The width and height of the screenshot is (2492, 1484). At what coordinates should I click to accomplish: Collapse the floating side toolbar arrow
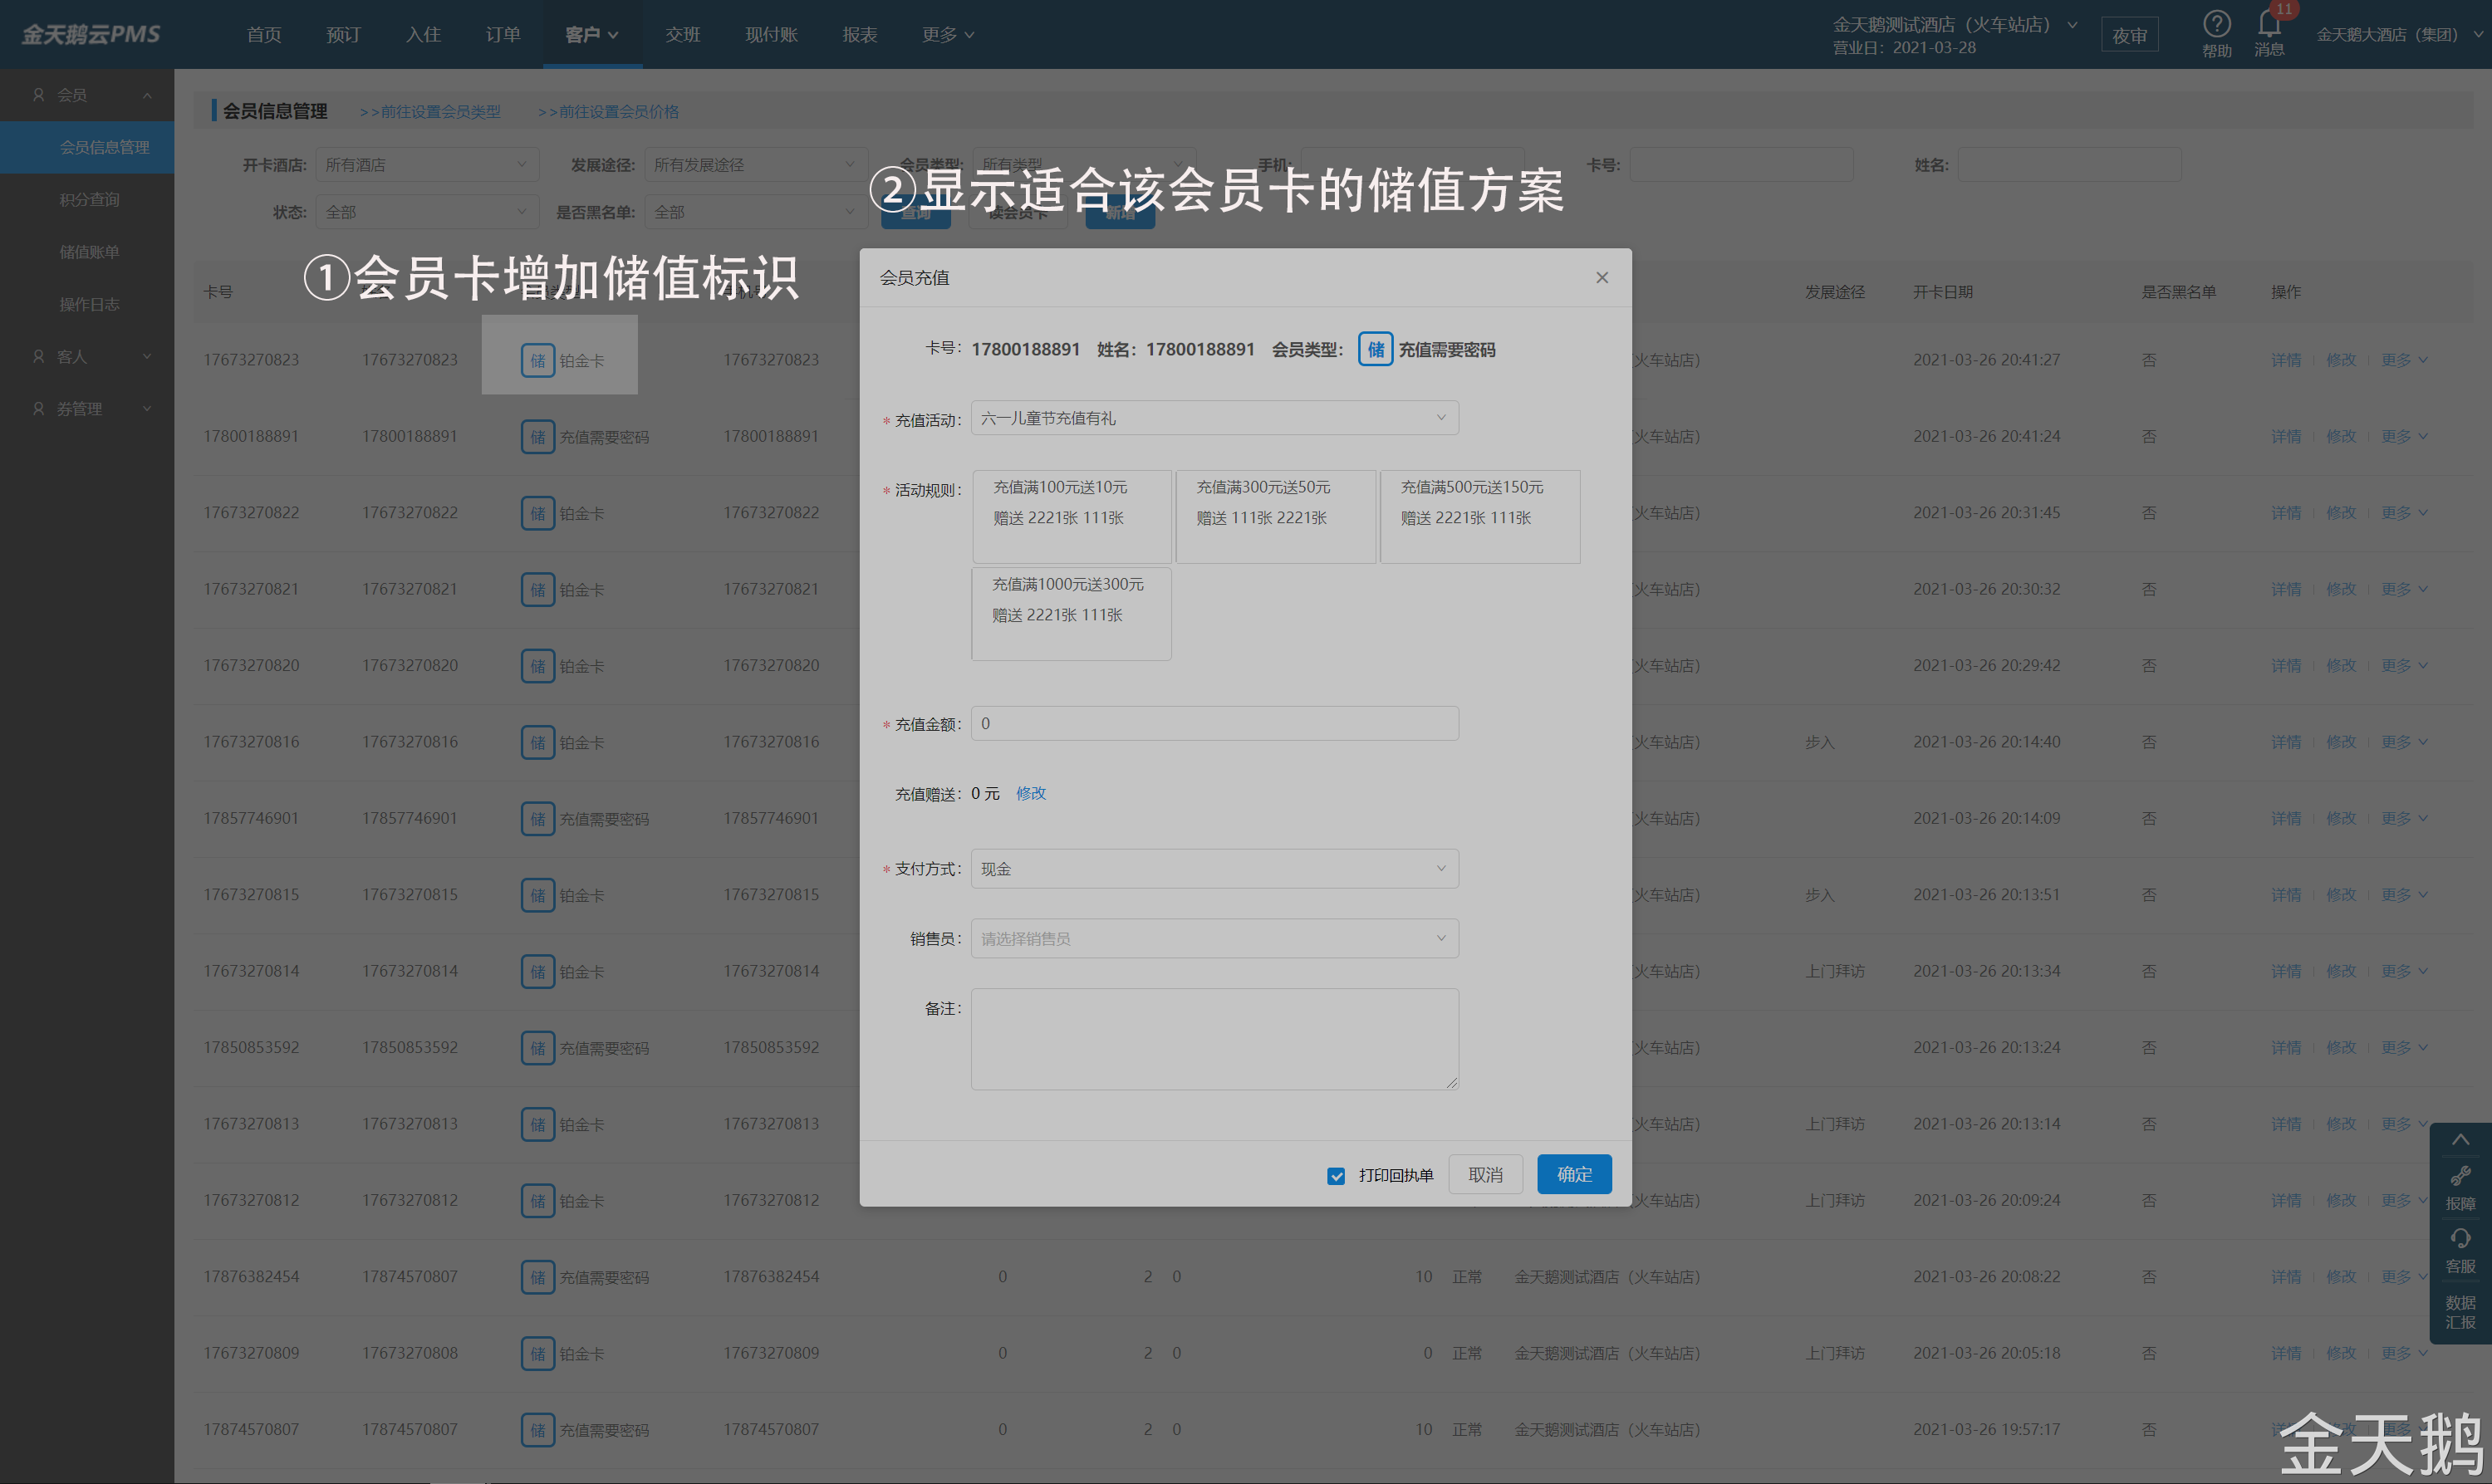click(x=2460, y=1140)
